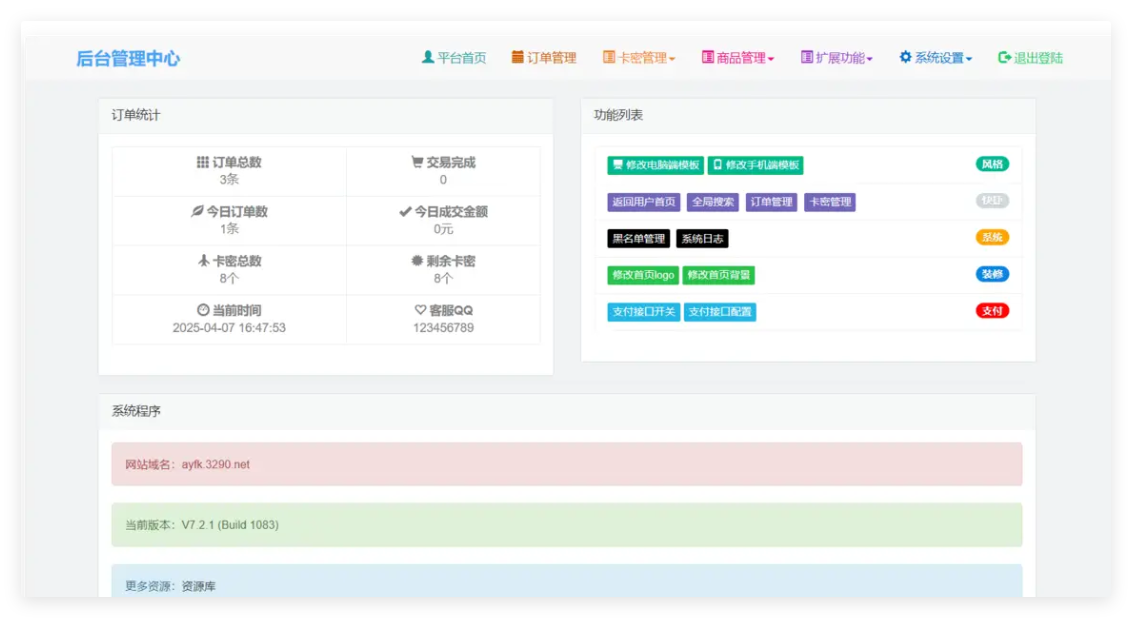This screenshot has width=1132, height=618.
Task: Expand the 卡密管理 dropdown caret in navbar
Action: tap(672, 59)
